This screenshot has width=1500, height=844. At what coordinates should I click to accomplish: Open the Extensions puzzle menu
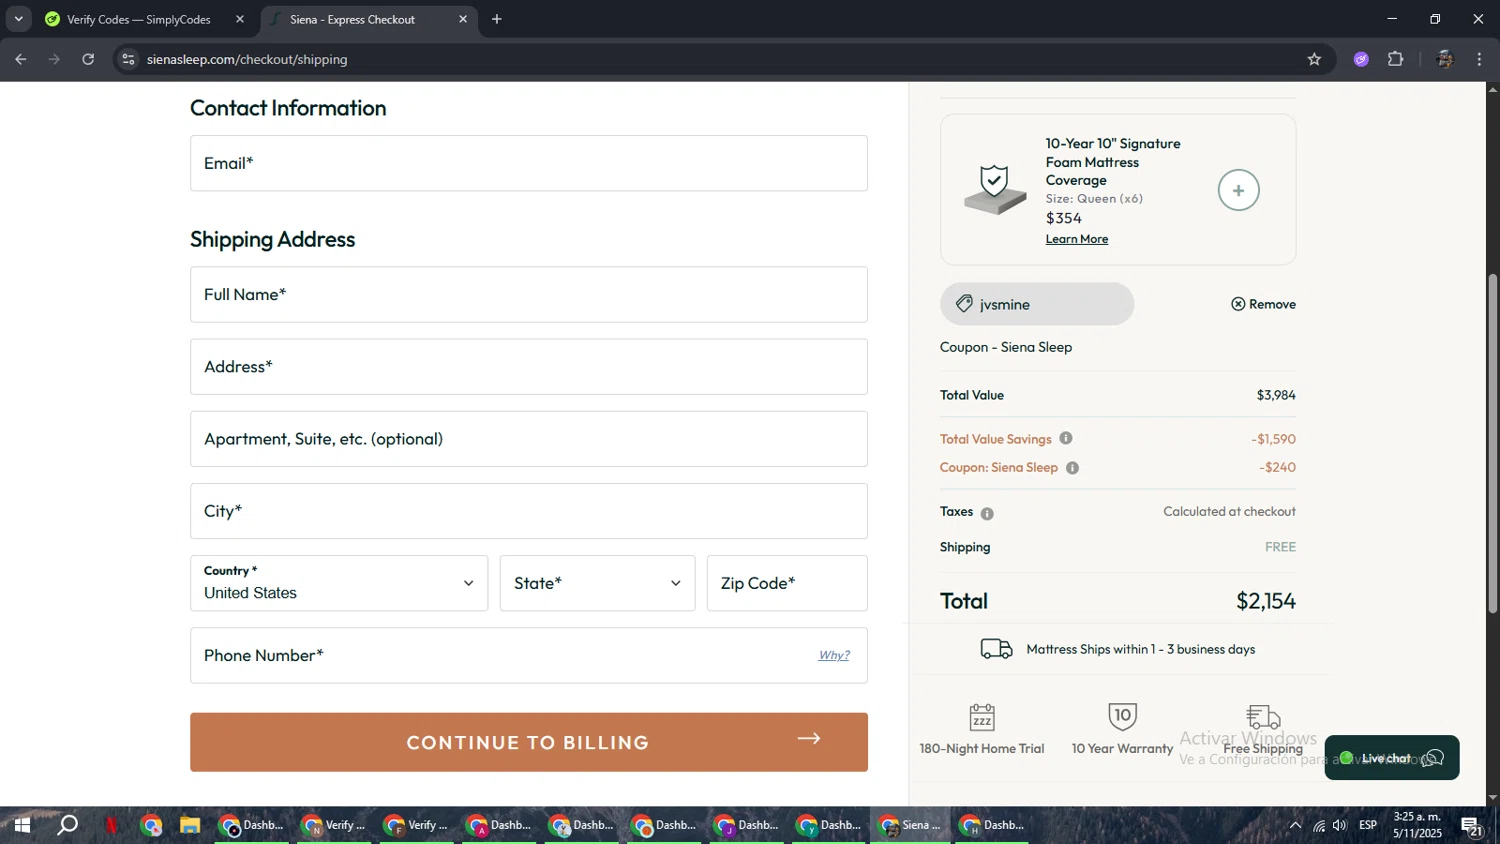1396,59
